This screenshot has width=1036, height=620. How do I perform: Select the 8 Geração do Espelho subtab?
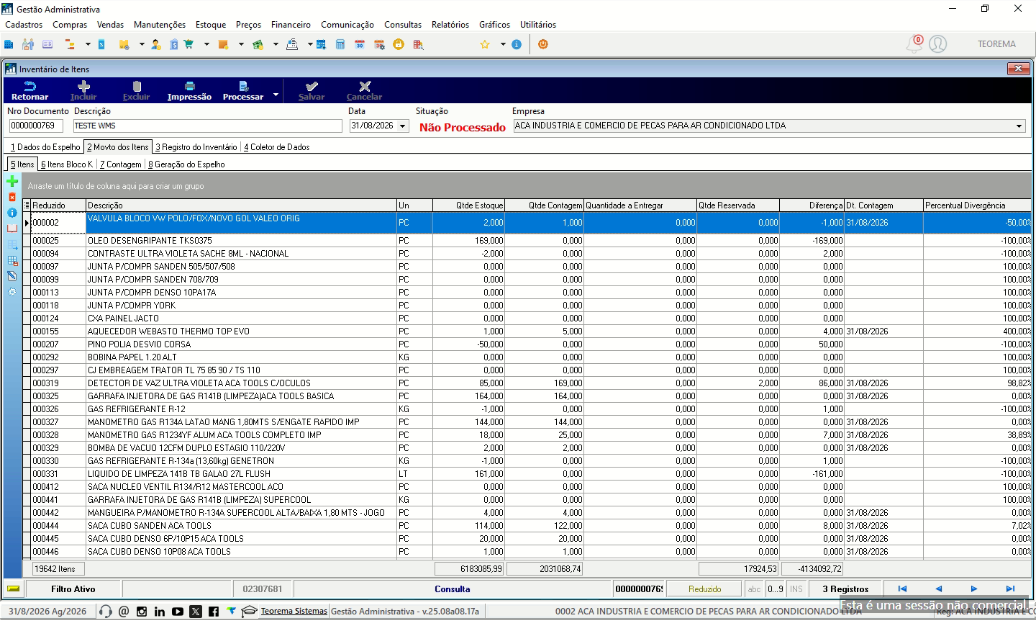(x=186, y=164)
